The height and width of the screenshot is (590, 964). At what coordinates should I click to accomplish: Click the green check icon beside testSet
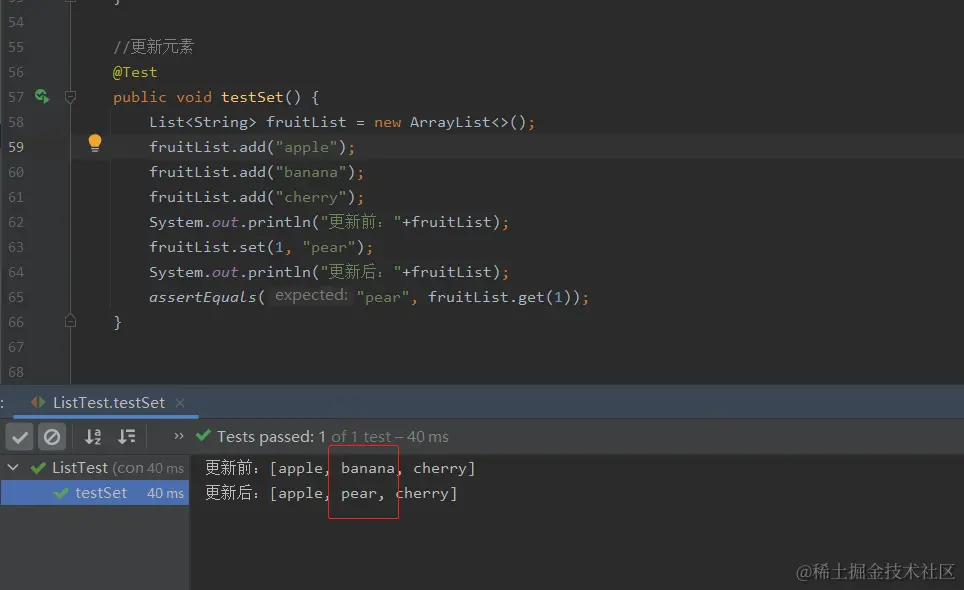61,493
